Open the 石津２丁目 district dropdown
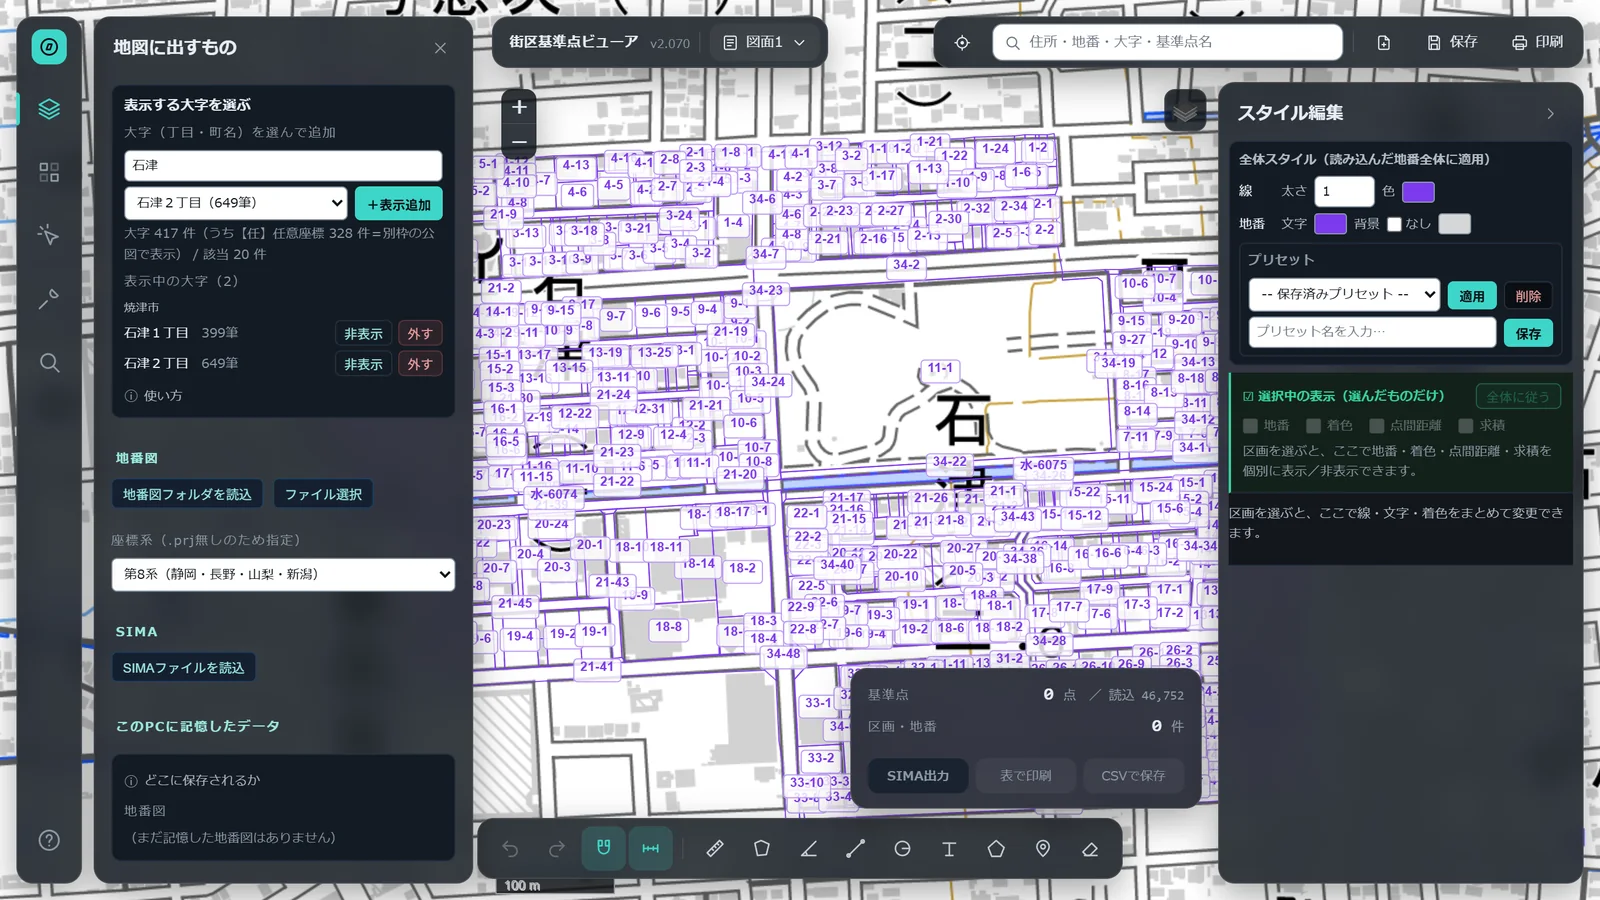 [x=236, y=203]
